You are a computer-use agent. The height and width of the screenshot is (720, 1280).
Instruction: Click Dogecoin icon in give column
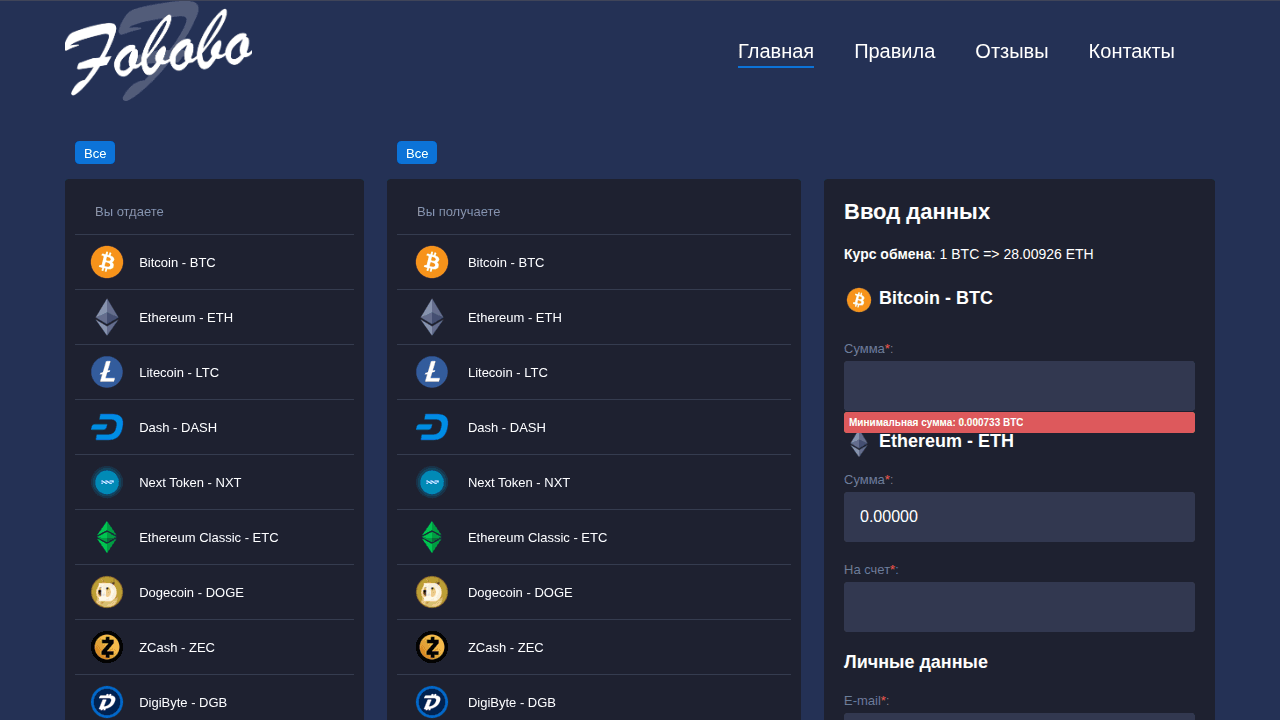(107, 592)
